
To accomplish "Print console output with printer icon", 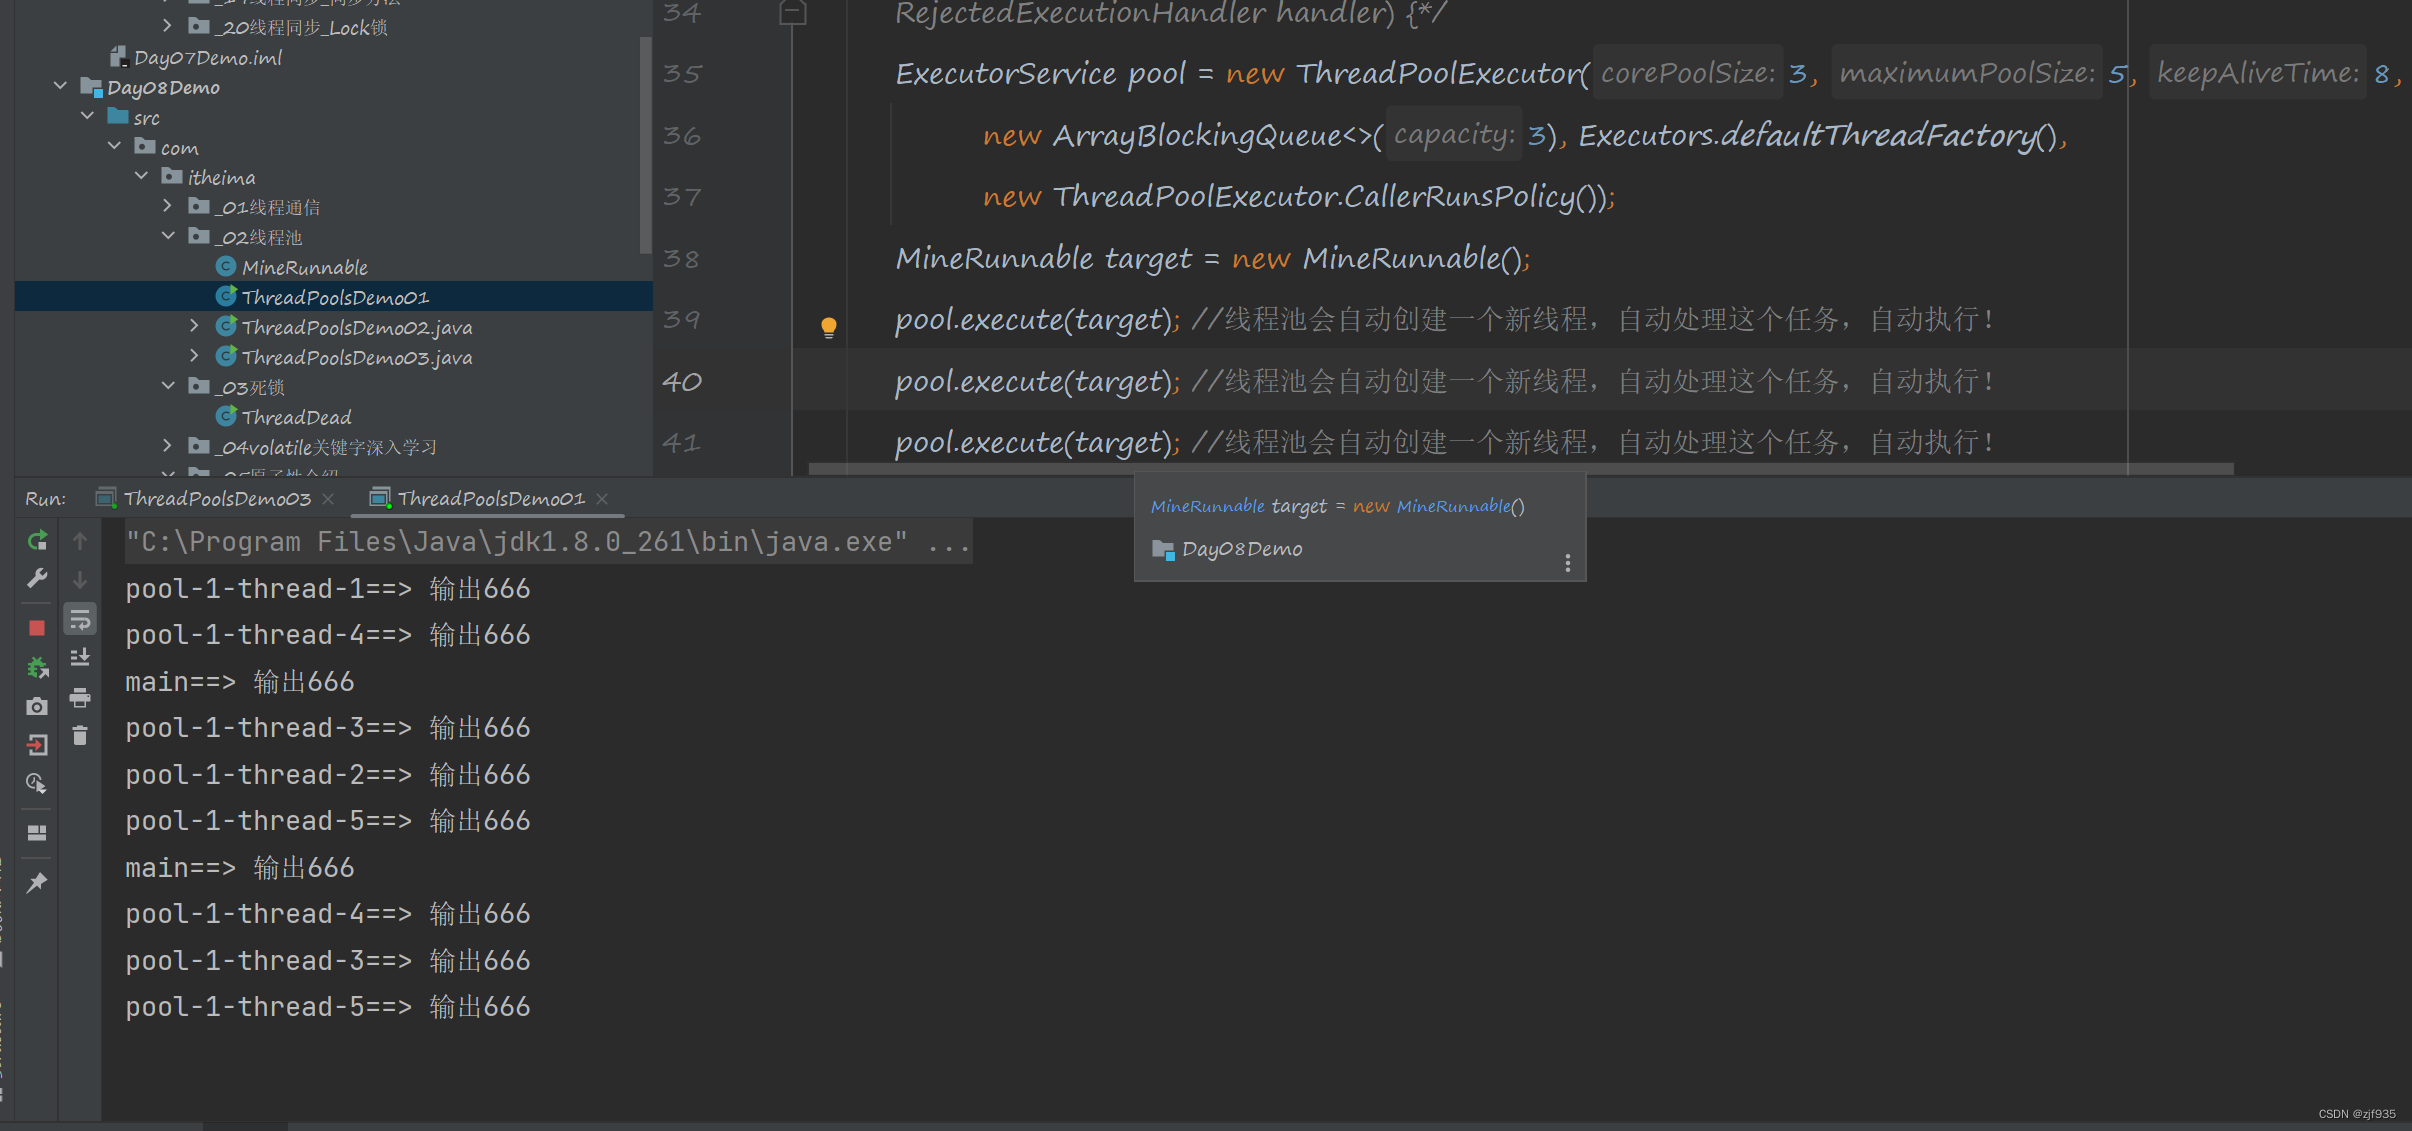I will 80,697.
